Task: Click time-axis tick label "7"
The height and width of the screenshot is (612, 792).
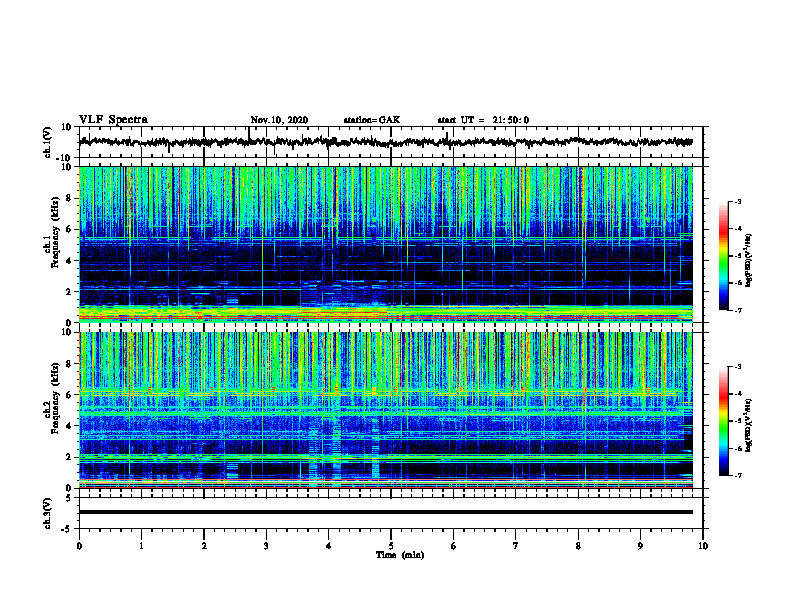Action: pos(516,546)
